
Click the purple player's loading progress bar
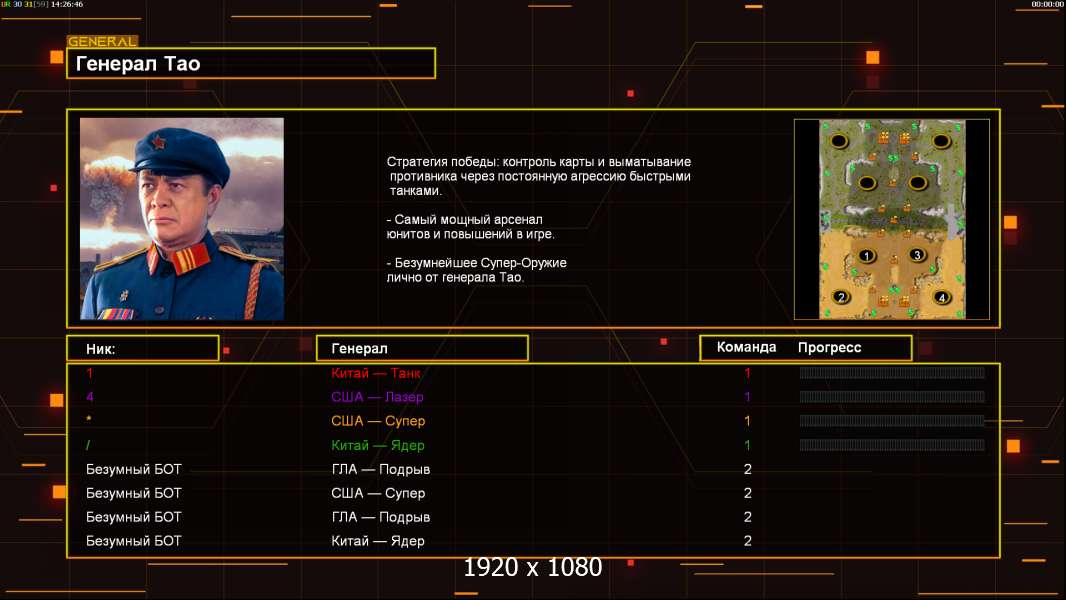pos(892,397)
